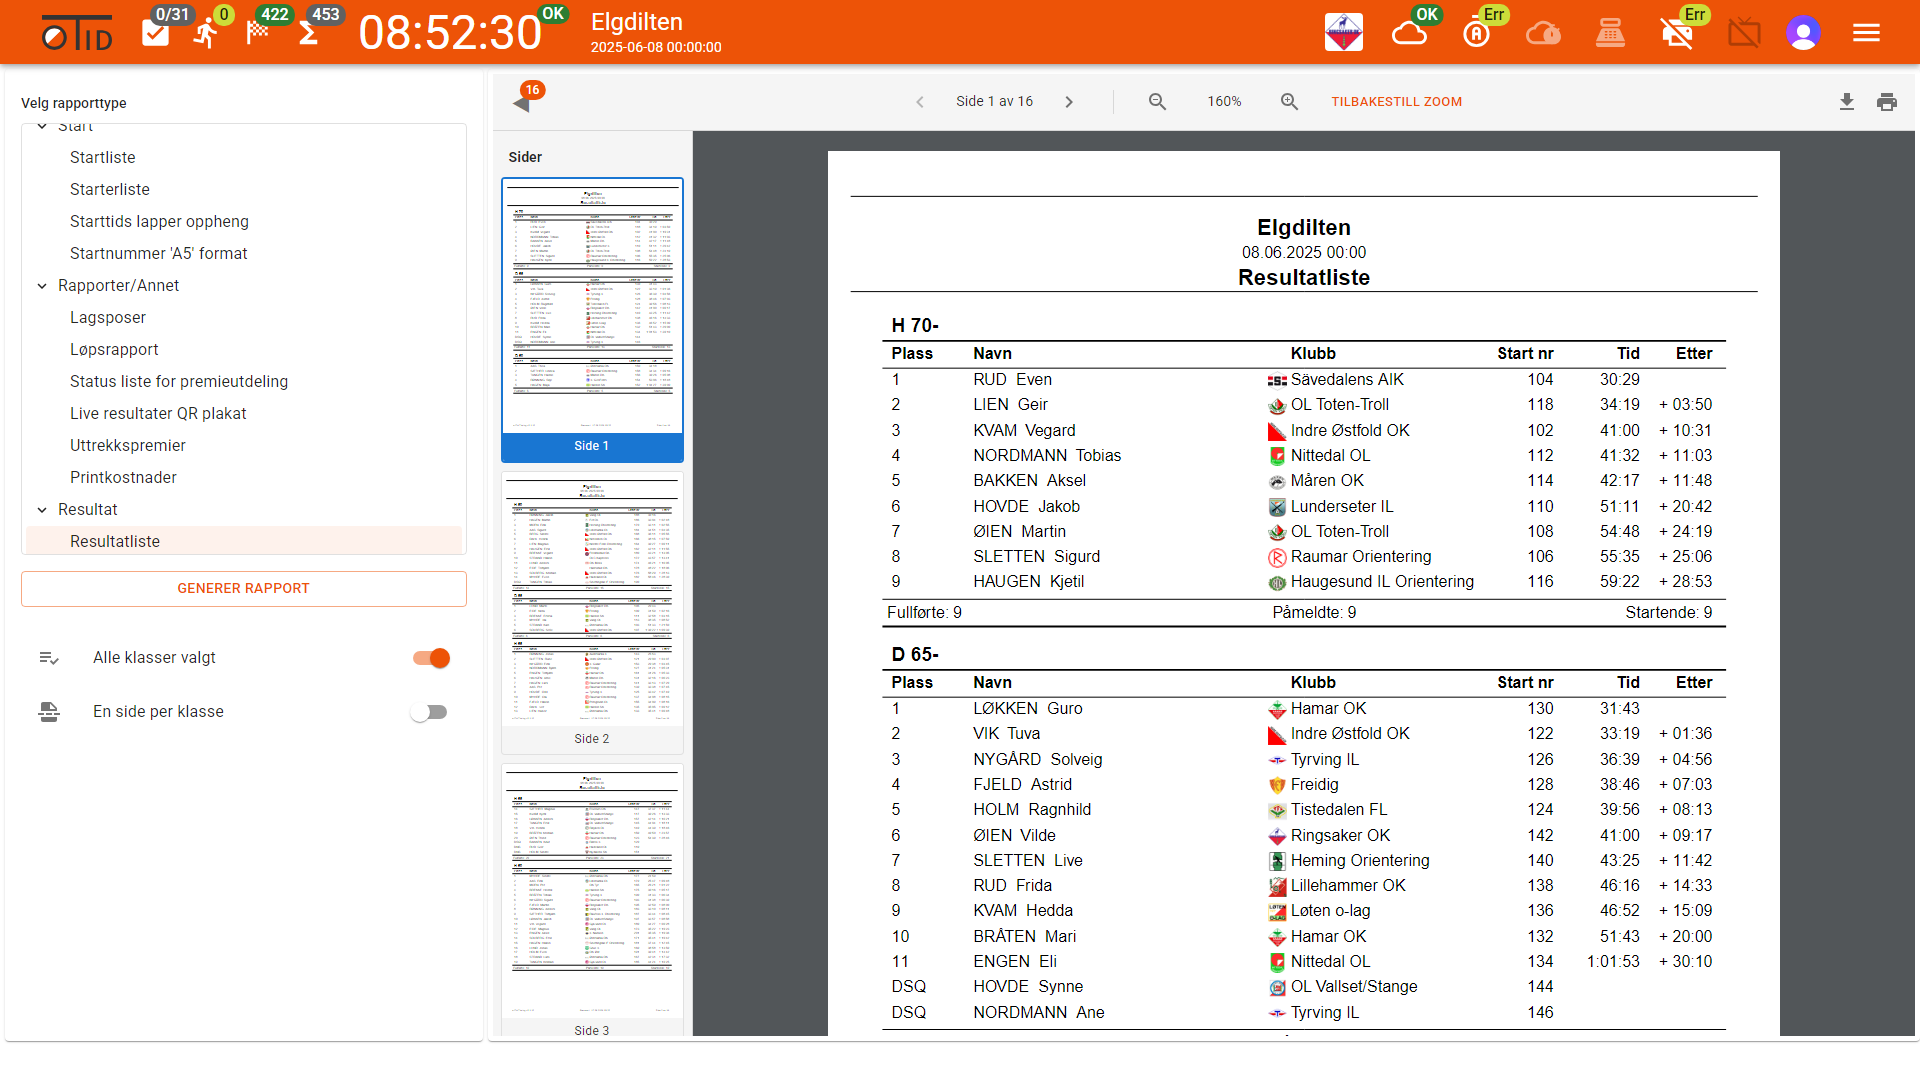Click the cash register icon
Viewport: 1920px width, 1080px height.
[1610, 34]
